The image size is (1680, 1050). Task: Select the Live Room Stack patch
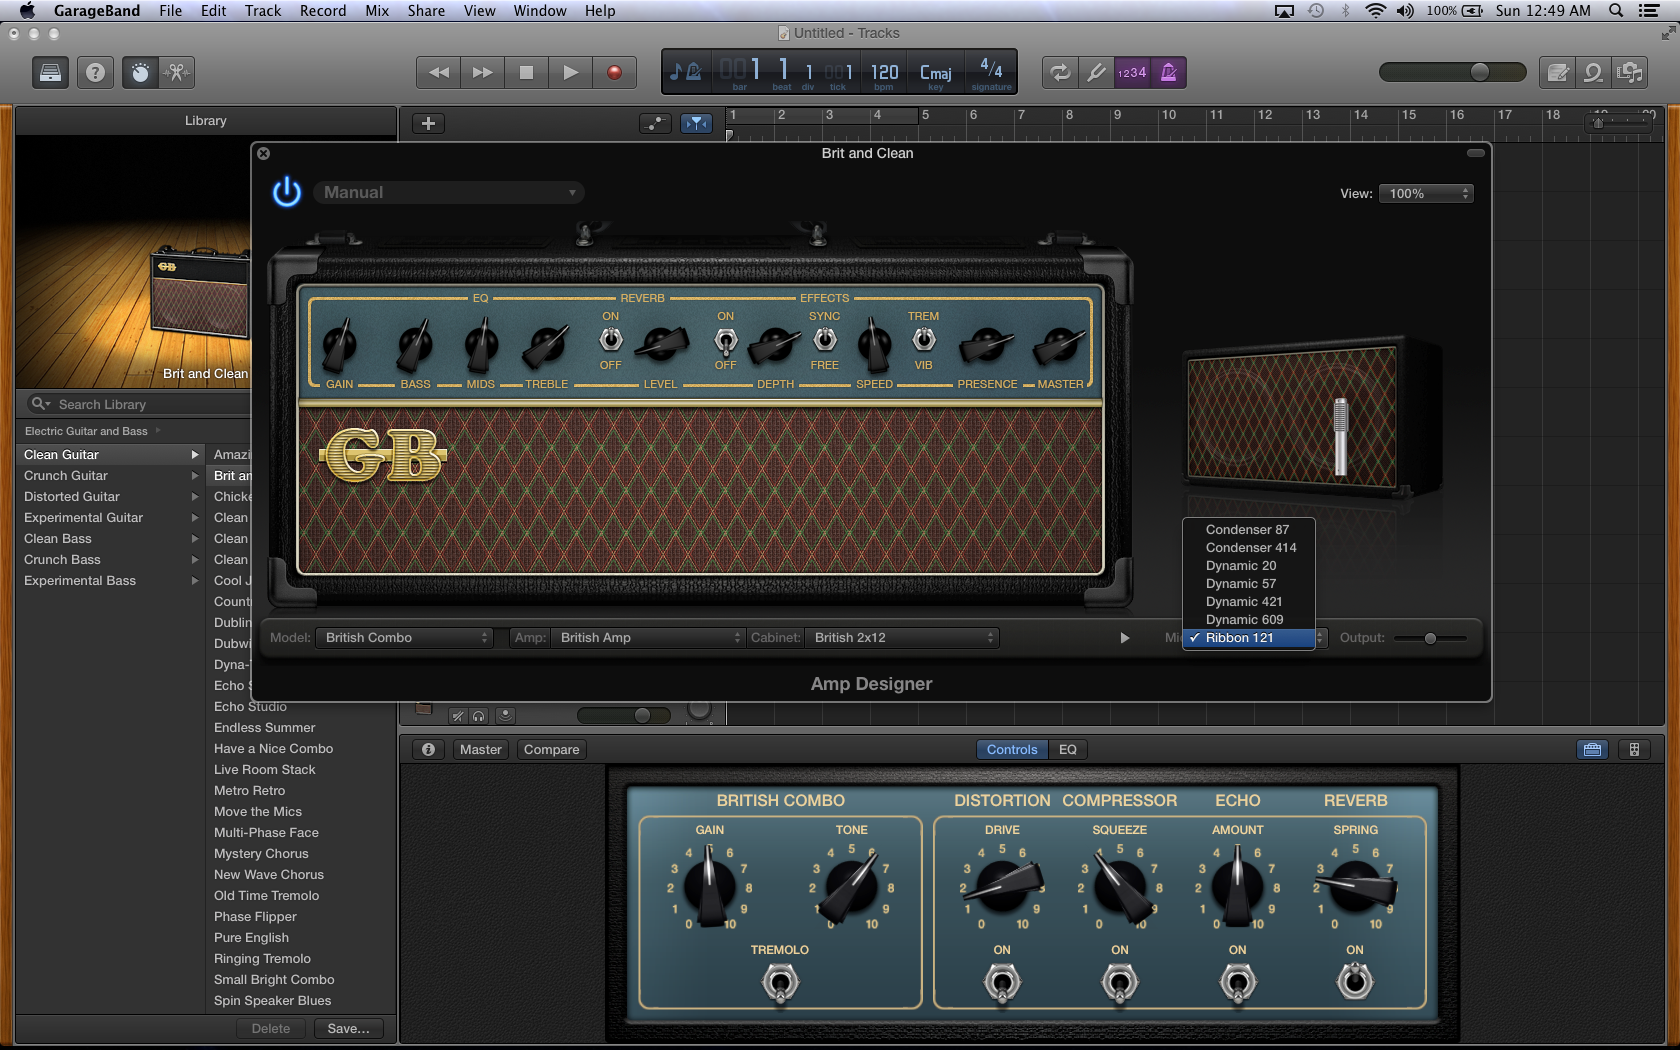coord(265,769)
